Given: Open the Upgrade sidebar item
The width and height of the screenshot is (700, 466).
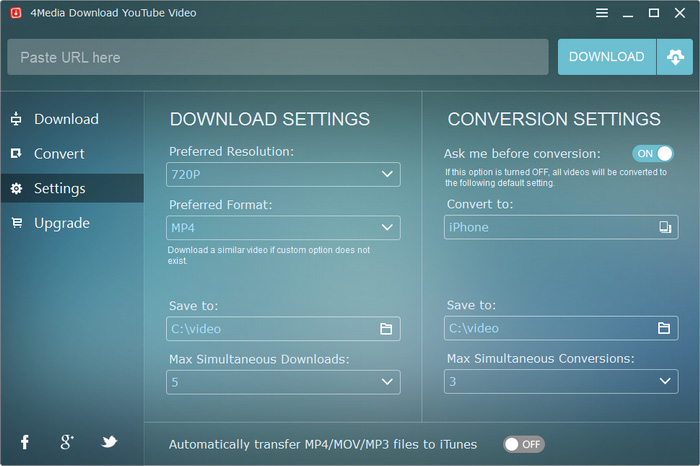Looking at the screenshot, I should click(x=72, y=223).
